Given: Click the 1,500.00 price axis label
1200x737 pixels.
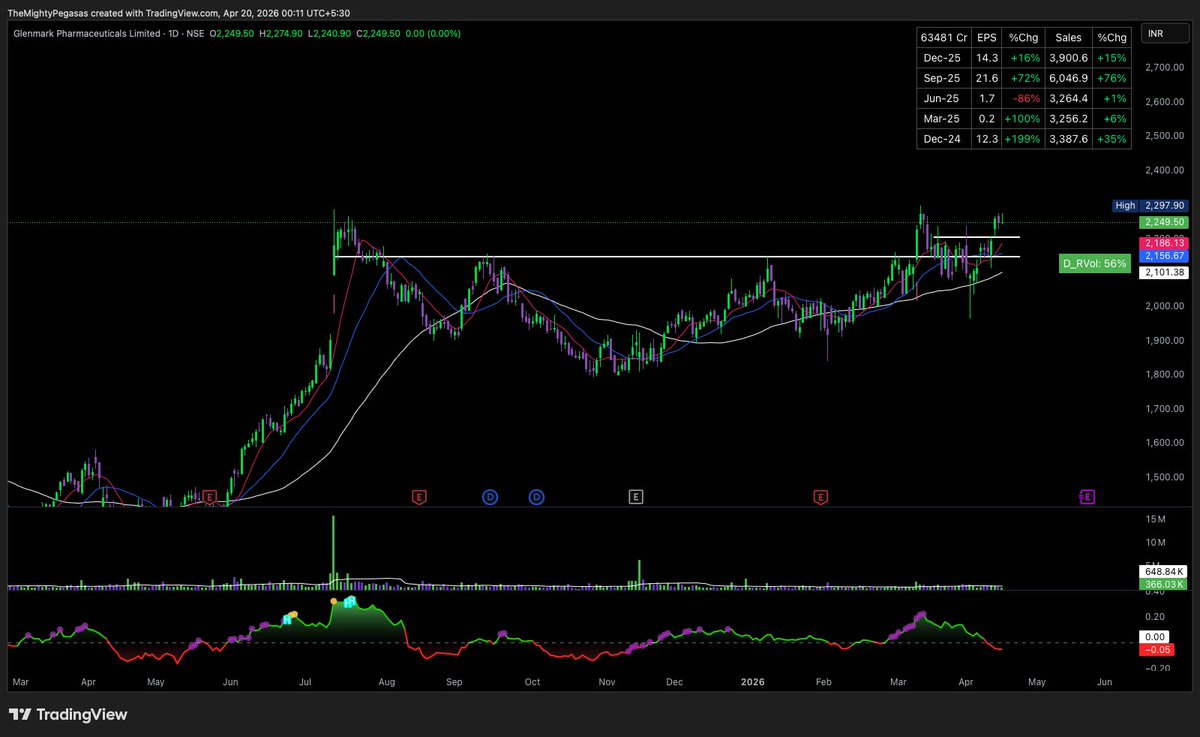Looking at the screenshot, I should point(1163,476).
